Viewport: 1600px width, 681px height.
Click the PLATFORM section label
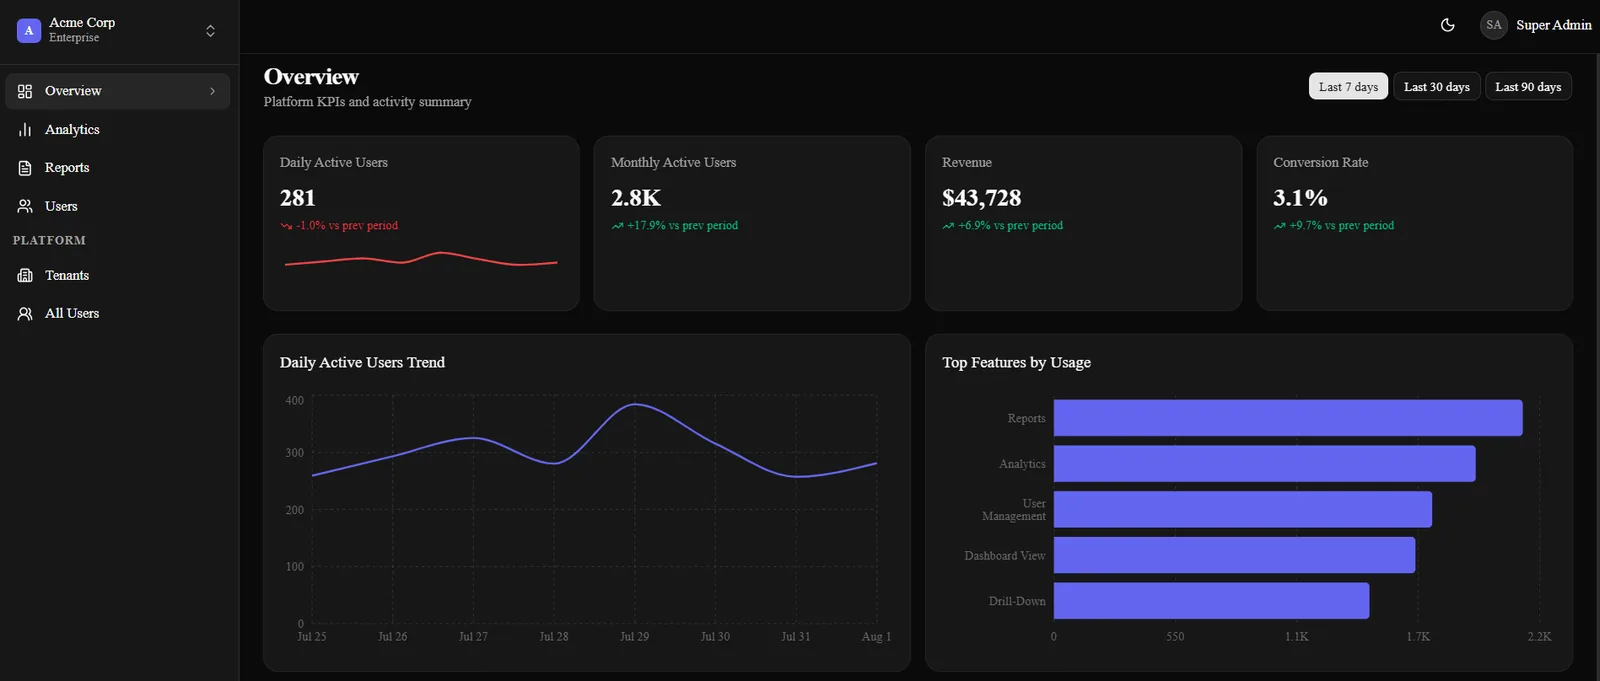(x=49, y=241)
